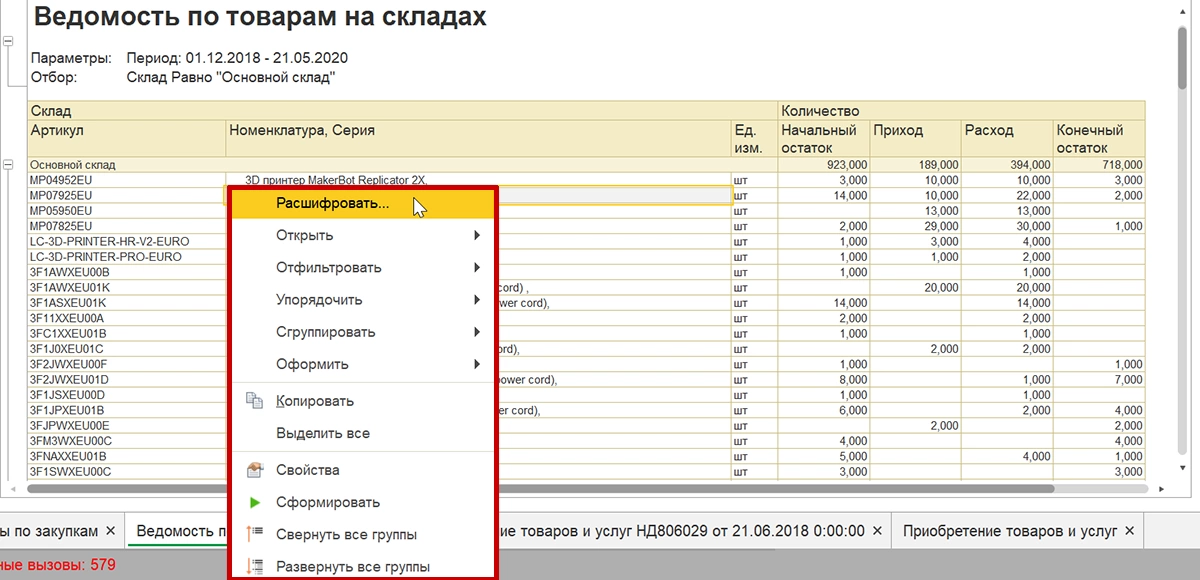
Task: Select the 3FNAXXEU01B article cell
Action: tap(127, 456)
